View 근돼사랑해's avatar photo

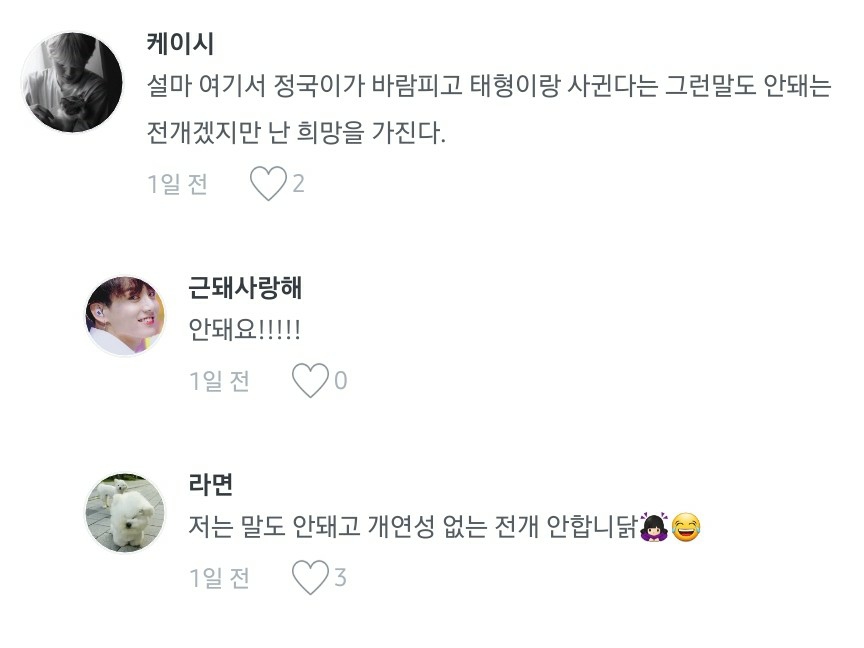point(125,316)
